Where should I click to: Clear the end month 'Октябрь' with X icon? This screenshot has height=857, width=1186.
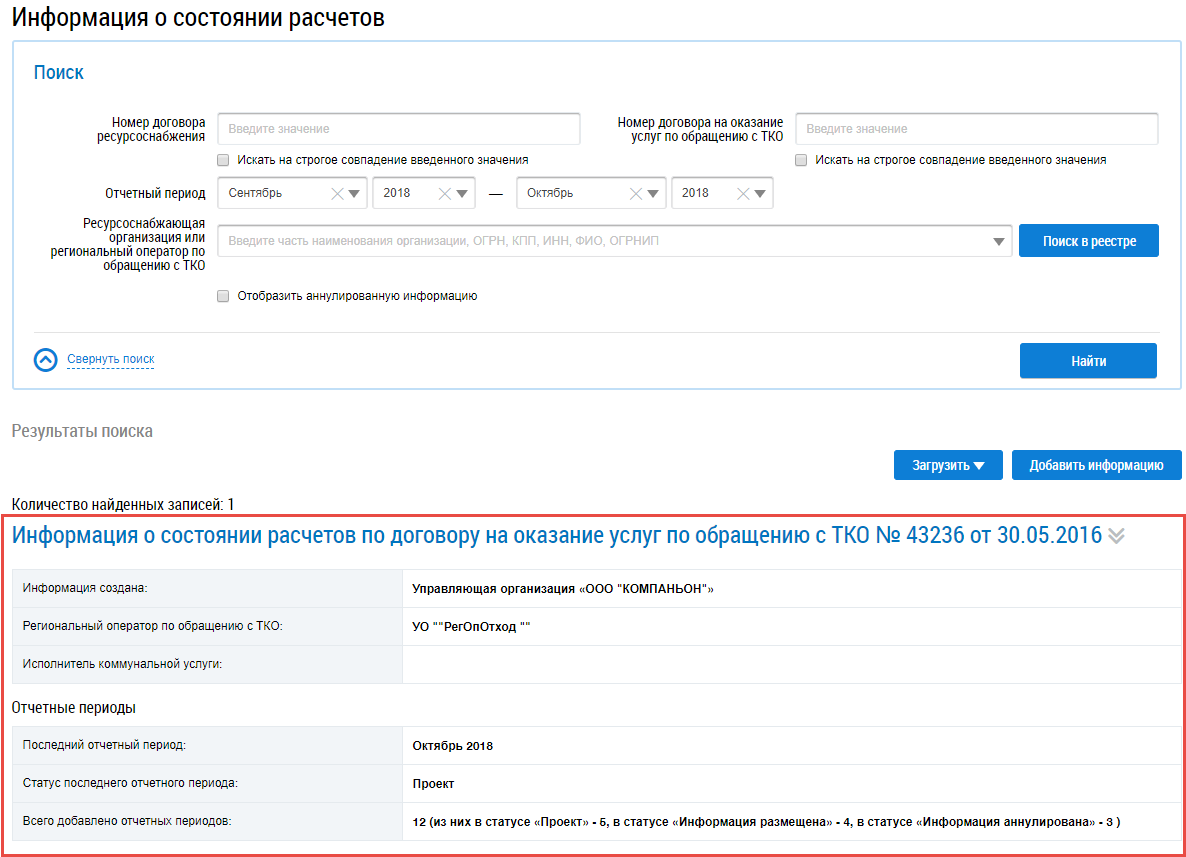pos(635,194)
